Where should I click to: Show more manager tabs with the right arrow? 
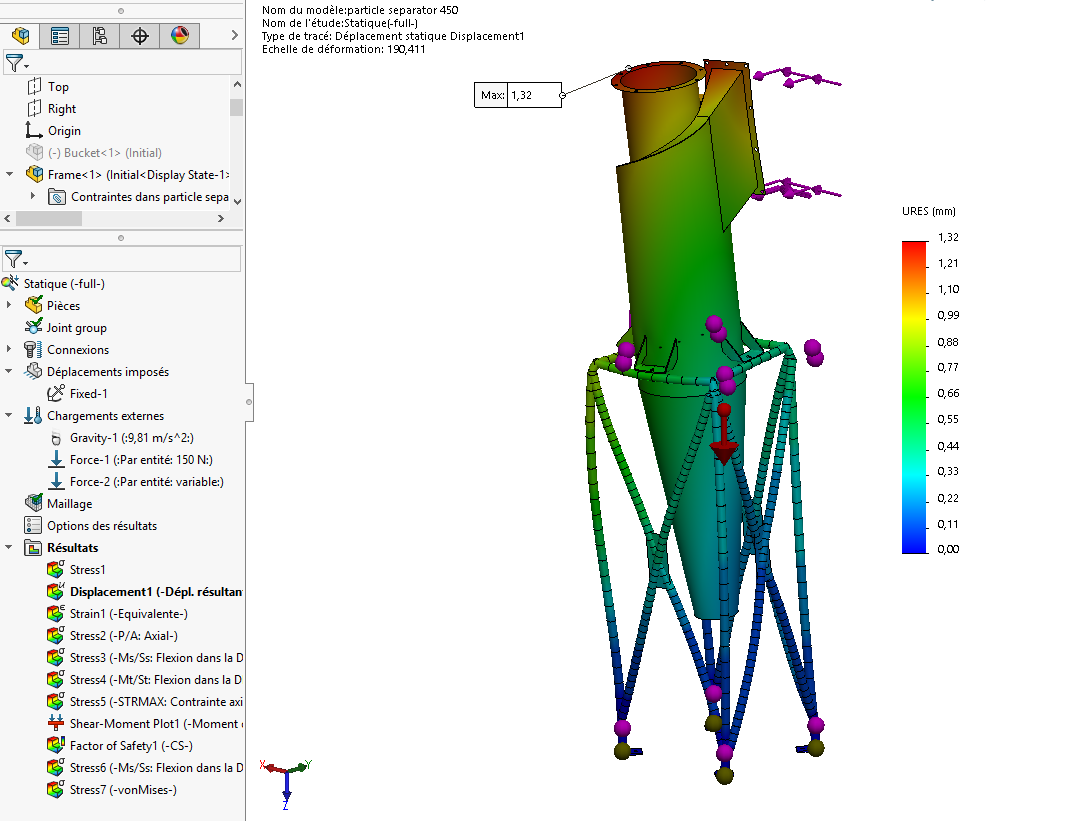[x=234, y=35]
